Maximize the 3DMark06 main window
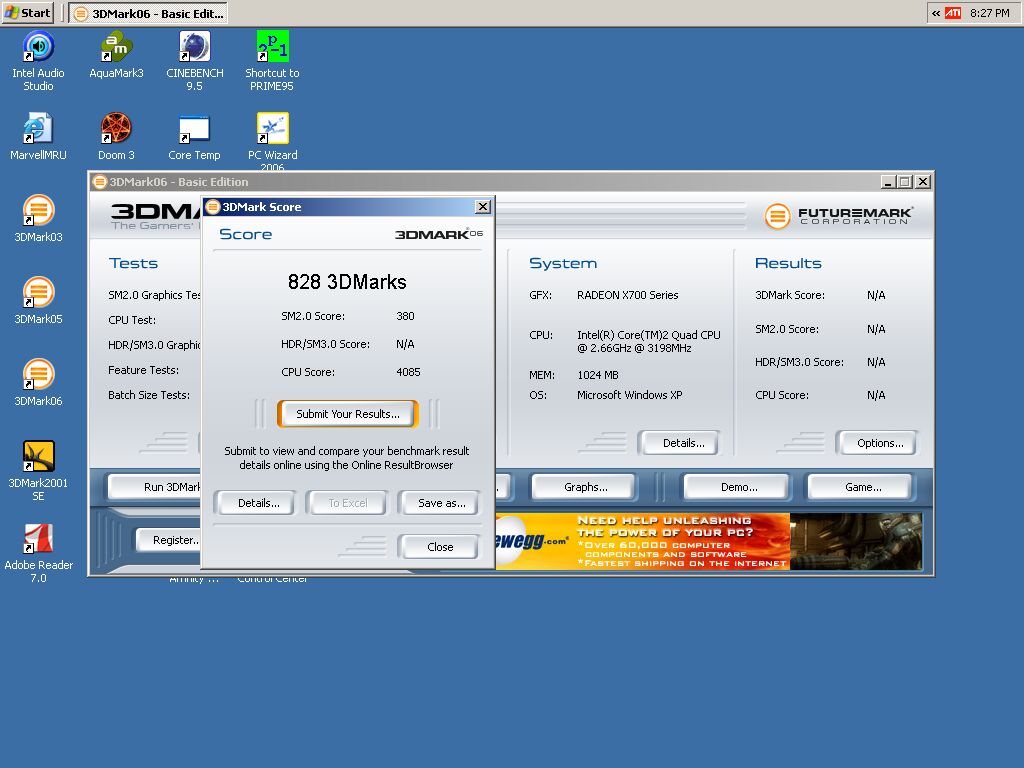This screenshot has width=1024, height=768. (x=904, y=182)
